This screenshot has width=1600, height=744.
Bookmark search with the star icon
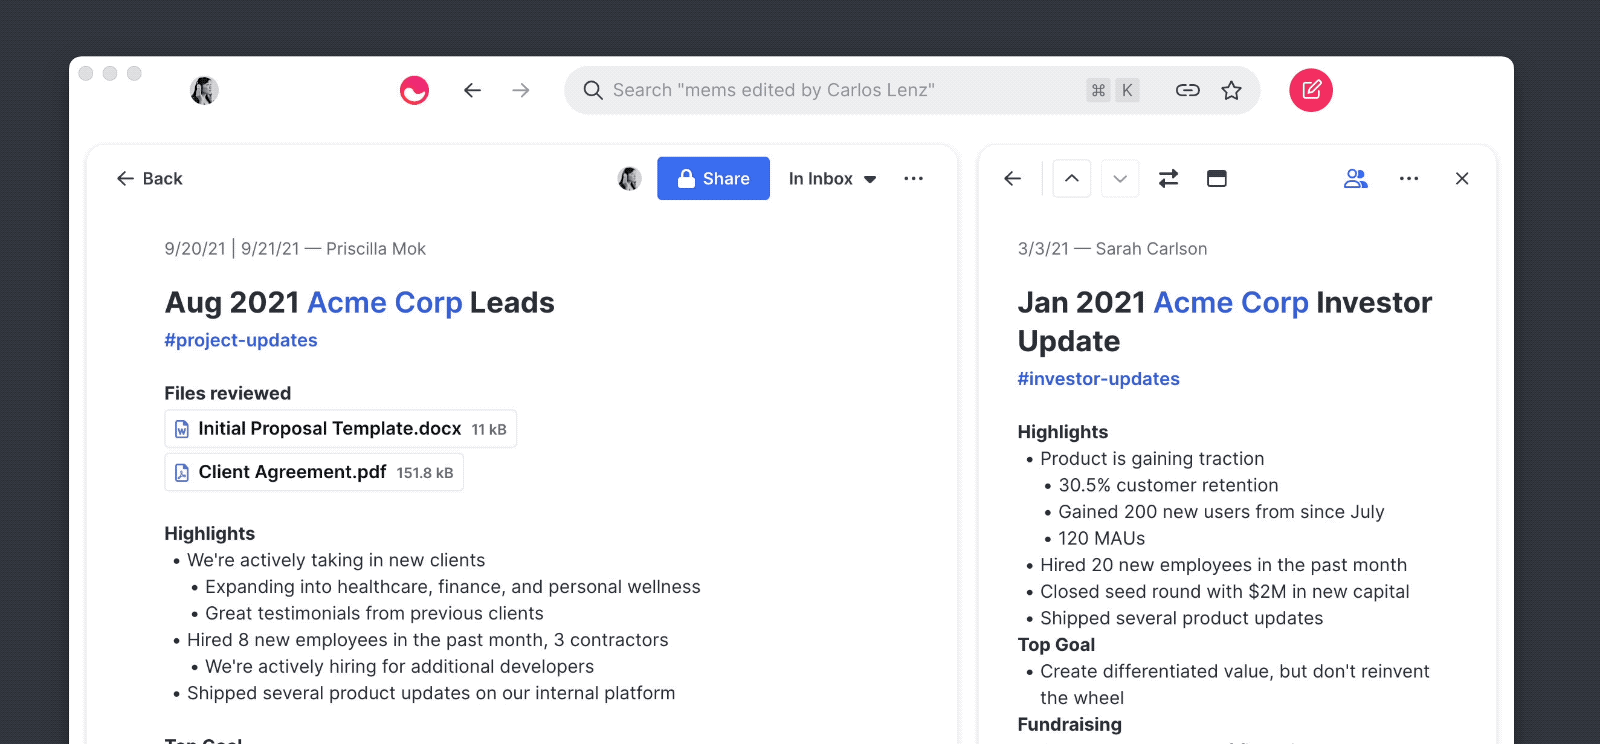1232,90
